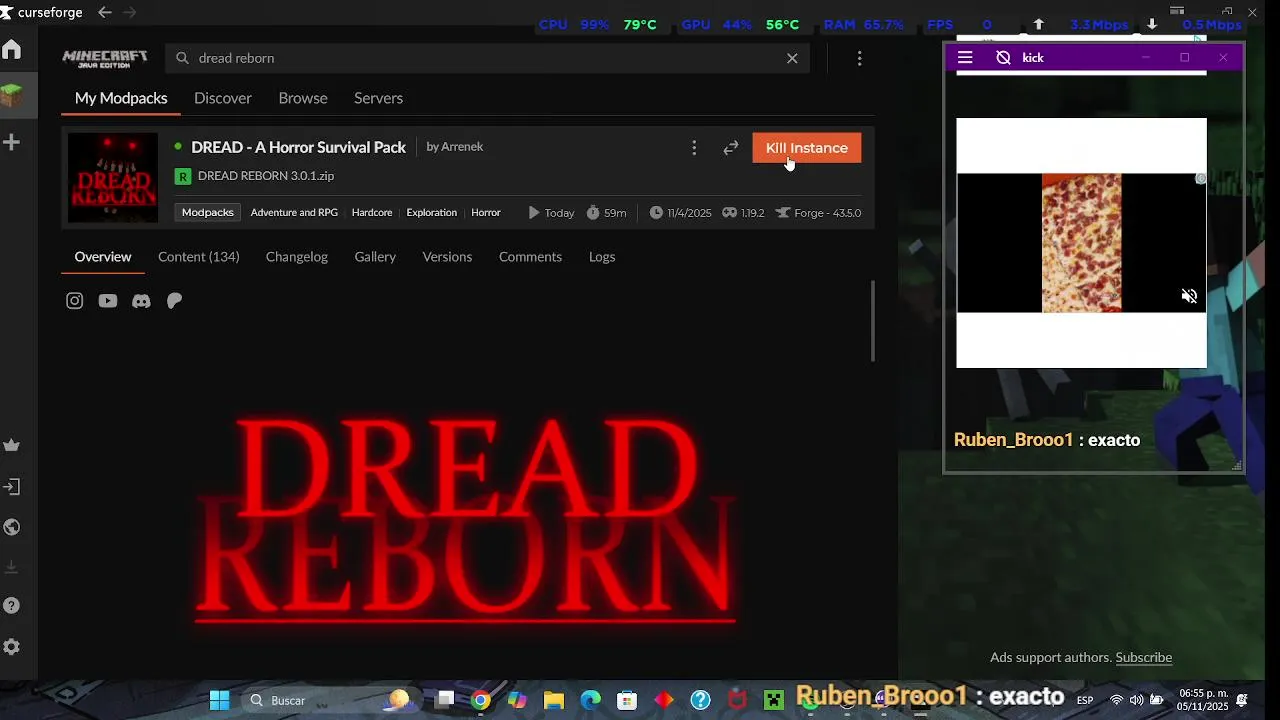Open the three-dot menu beside search bar
This screenshot has width=1280, height=720.
pos(859,58)
